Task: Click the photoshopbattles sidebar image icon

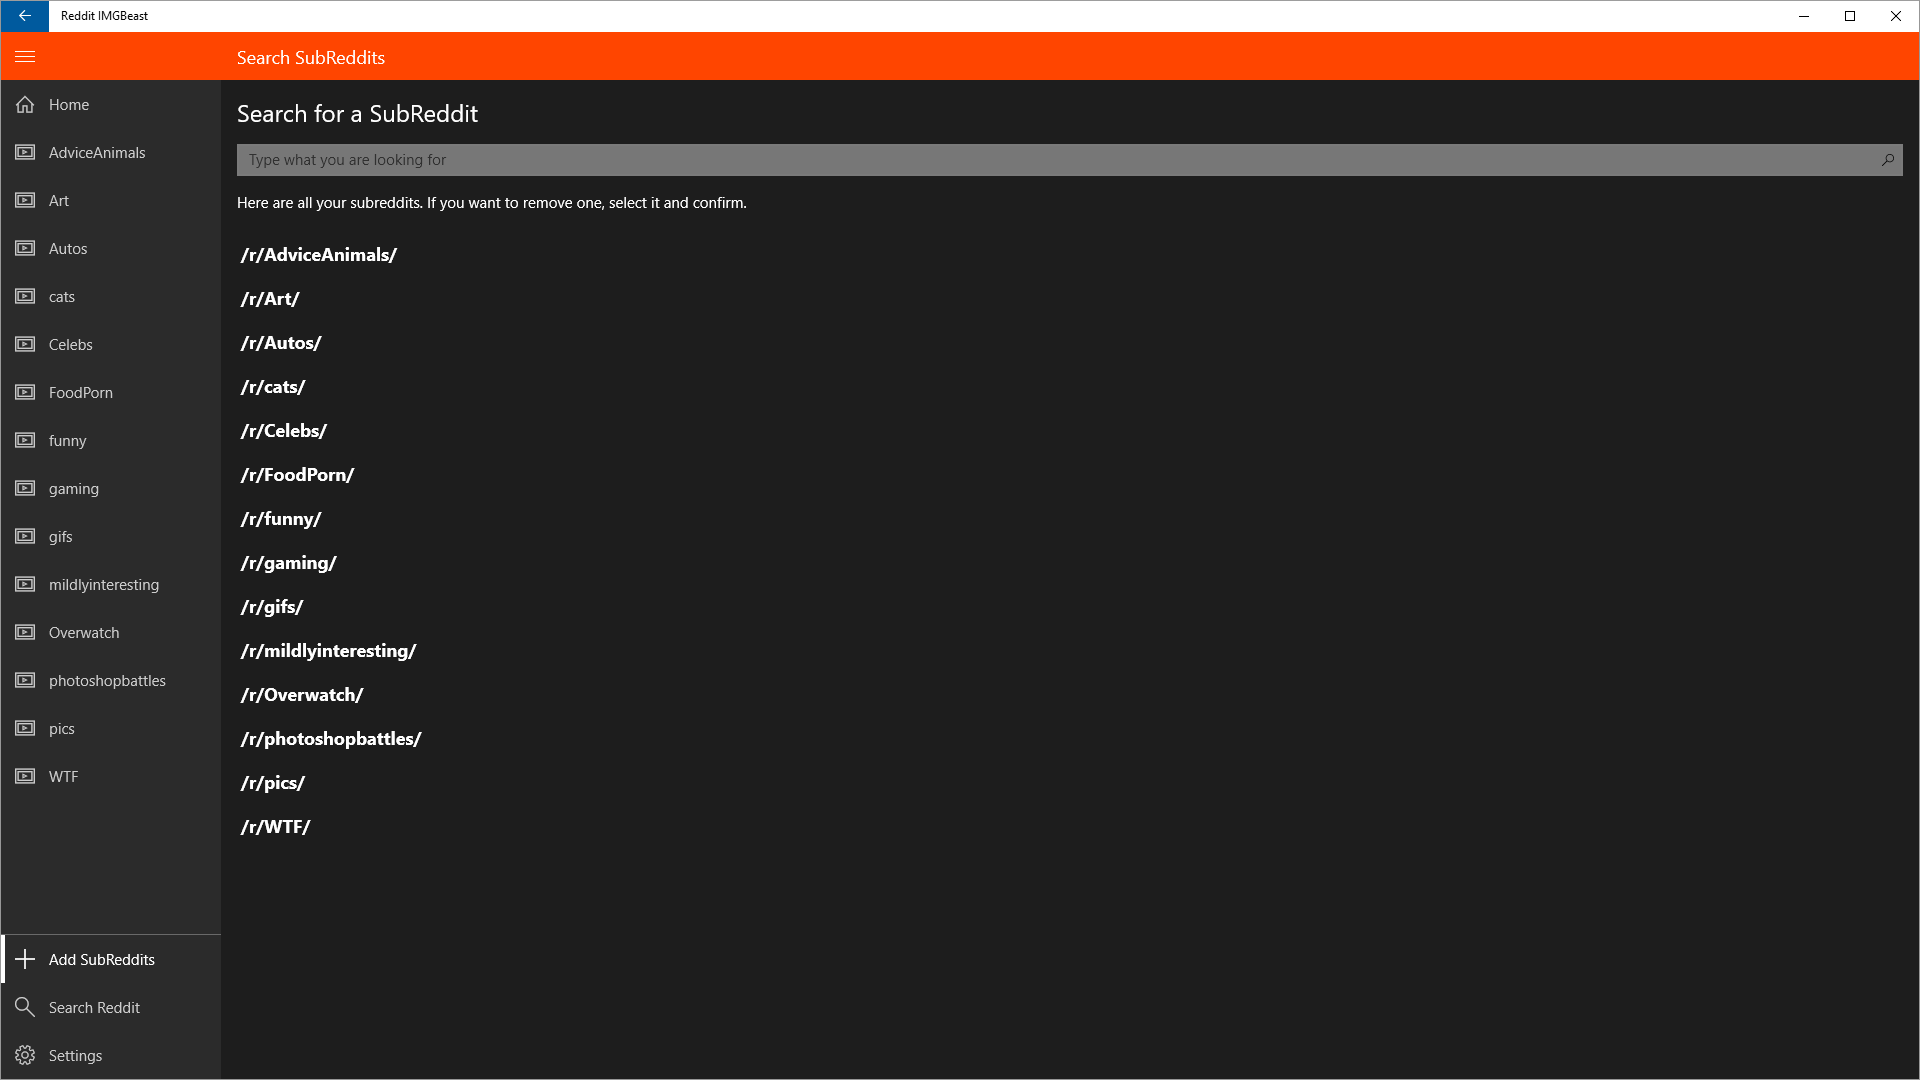Action: click(25, 680)
